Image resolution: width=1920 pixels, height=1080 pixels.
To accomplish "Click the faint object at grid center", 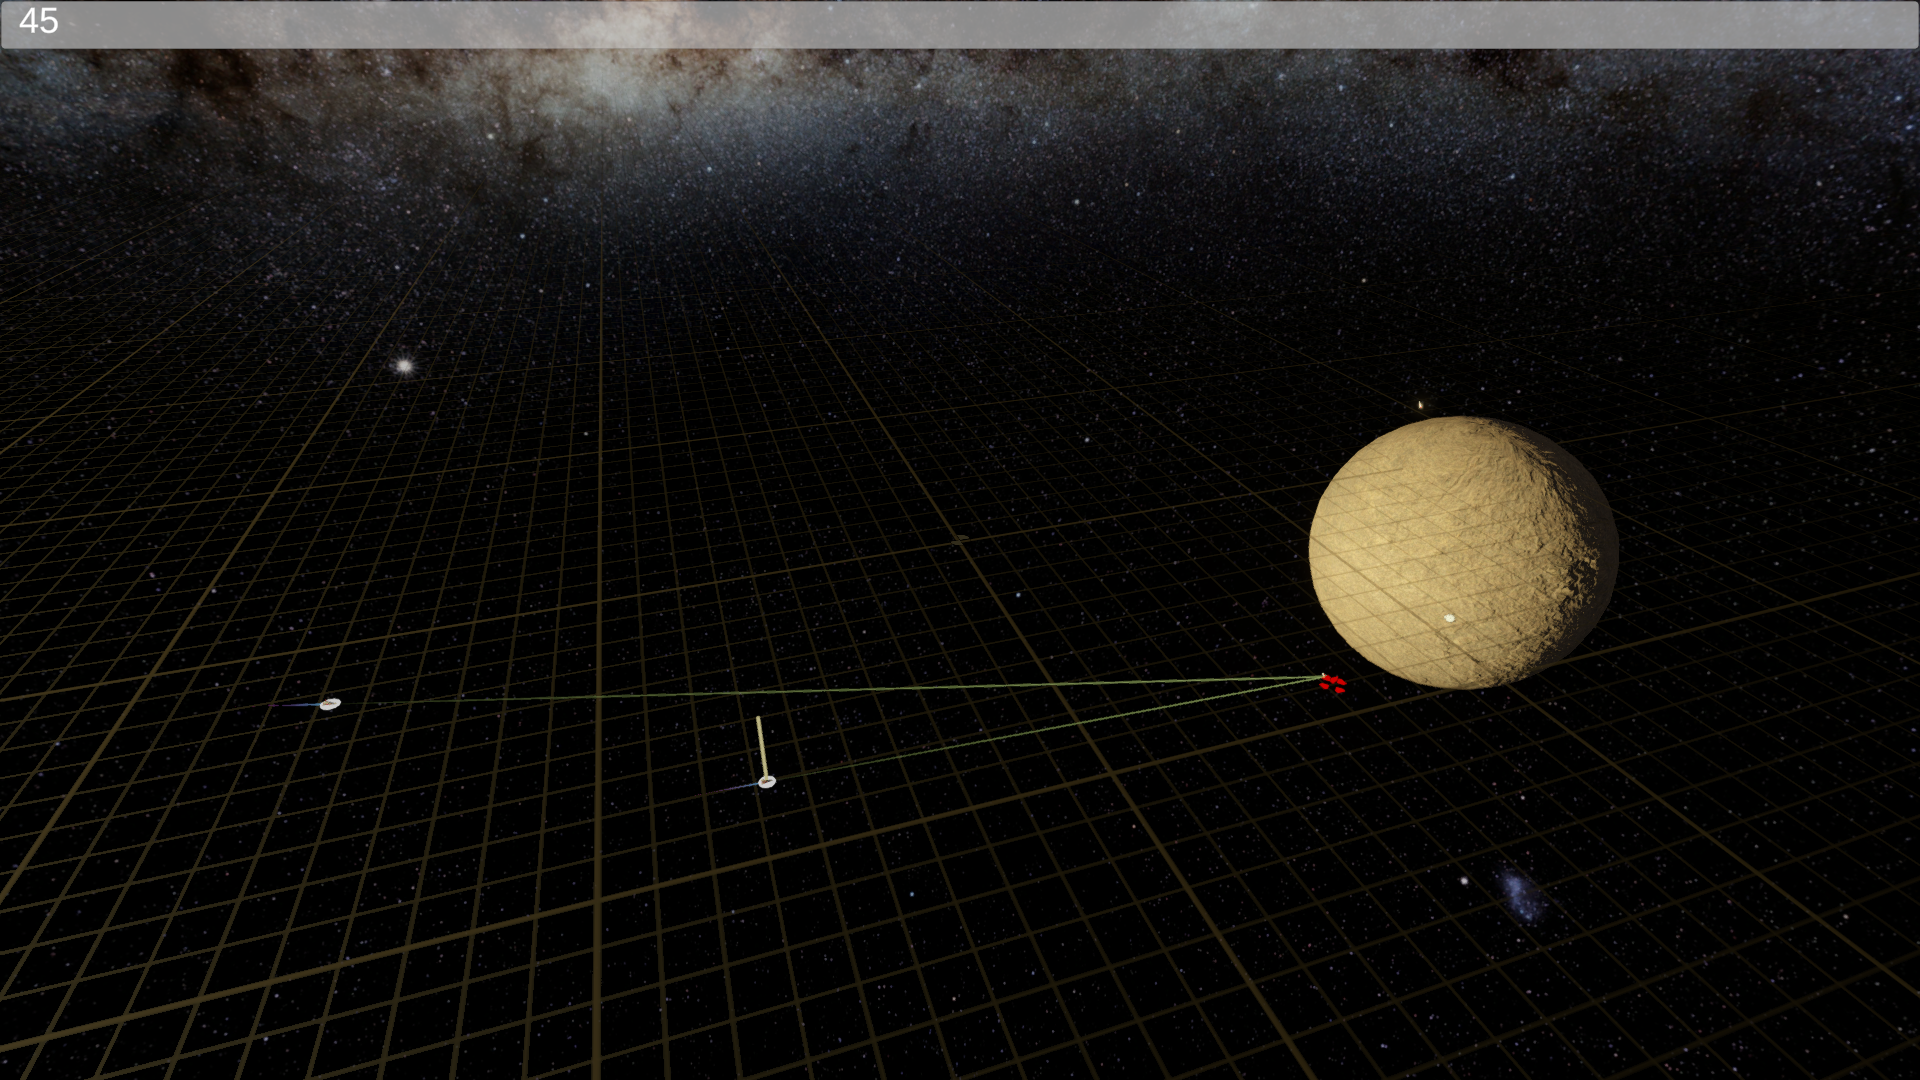I will pyautogui.click(x=962, y=538).
